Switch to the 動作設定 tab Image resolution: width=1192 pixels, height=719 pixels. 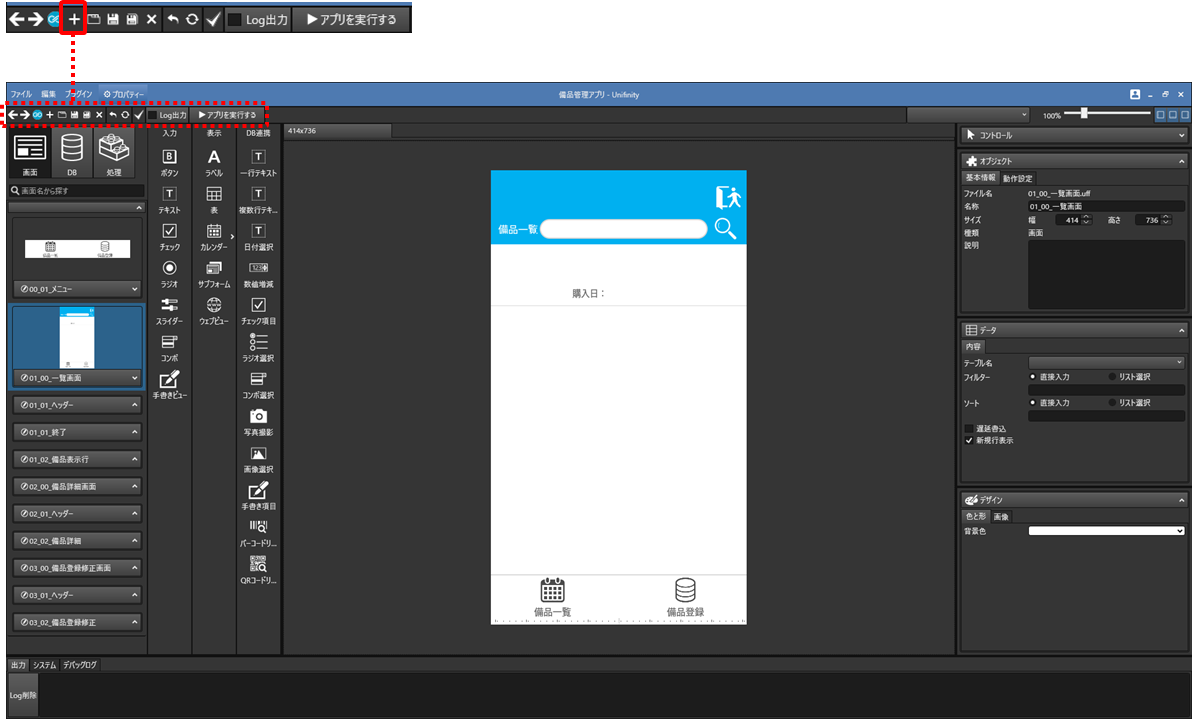click(x=1017, y=178)
